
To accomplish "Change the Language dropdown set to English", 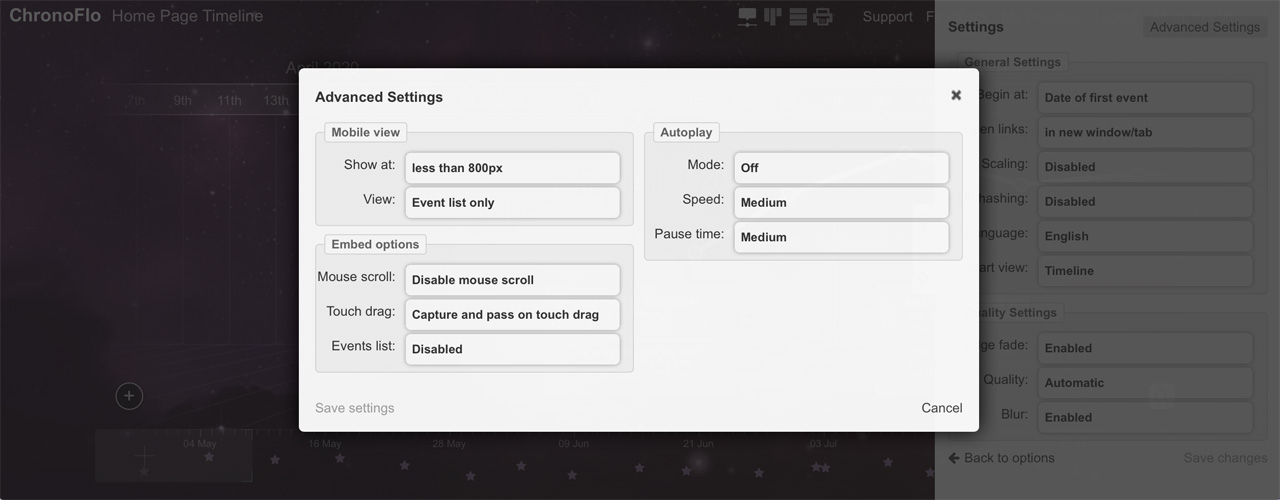I will point(1145,236).
